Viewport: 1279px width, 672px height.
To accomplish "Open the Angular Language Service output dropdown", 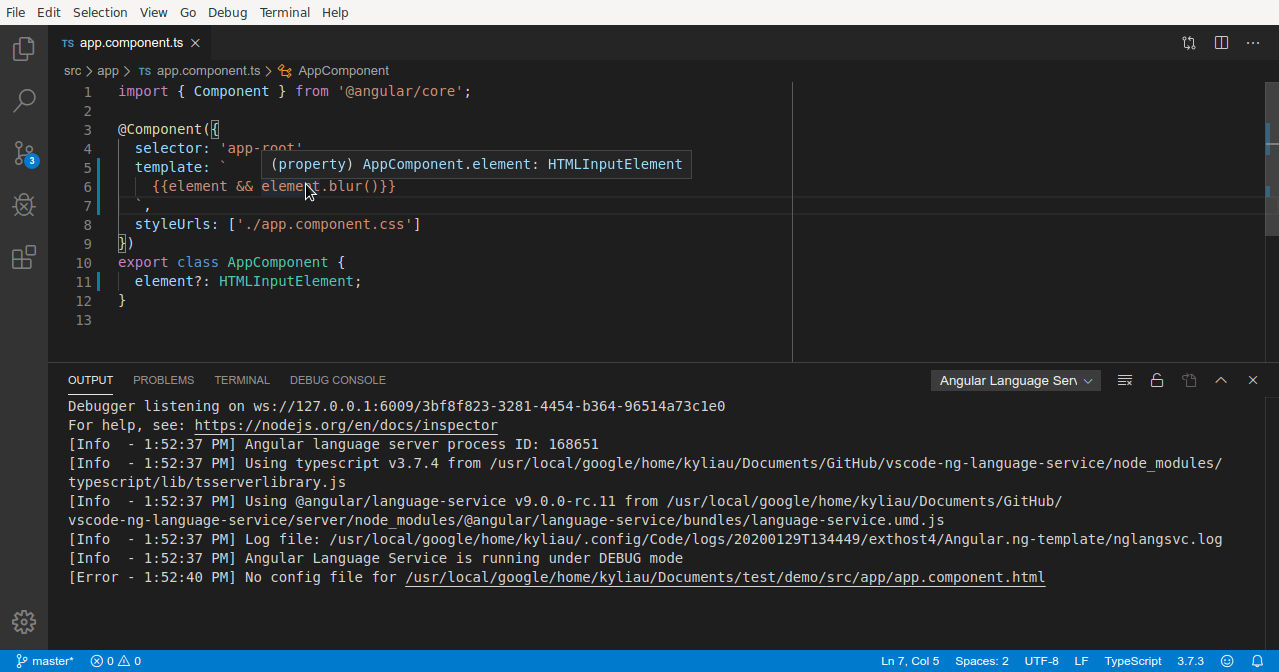I will point(1016,380).
